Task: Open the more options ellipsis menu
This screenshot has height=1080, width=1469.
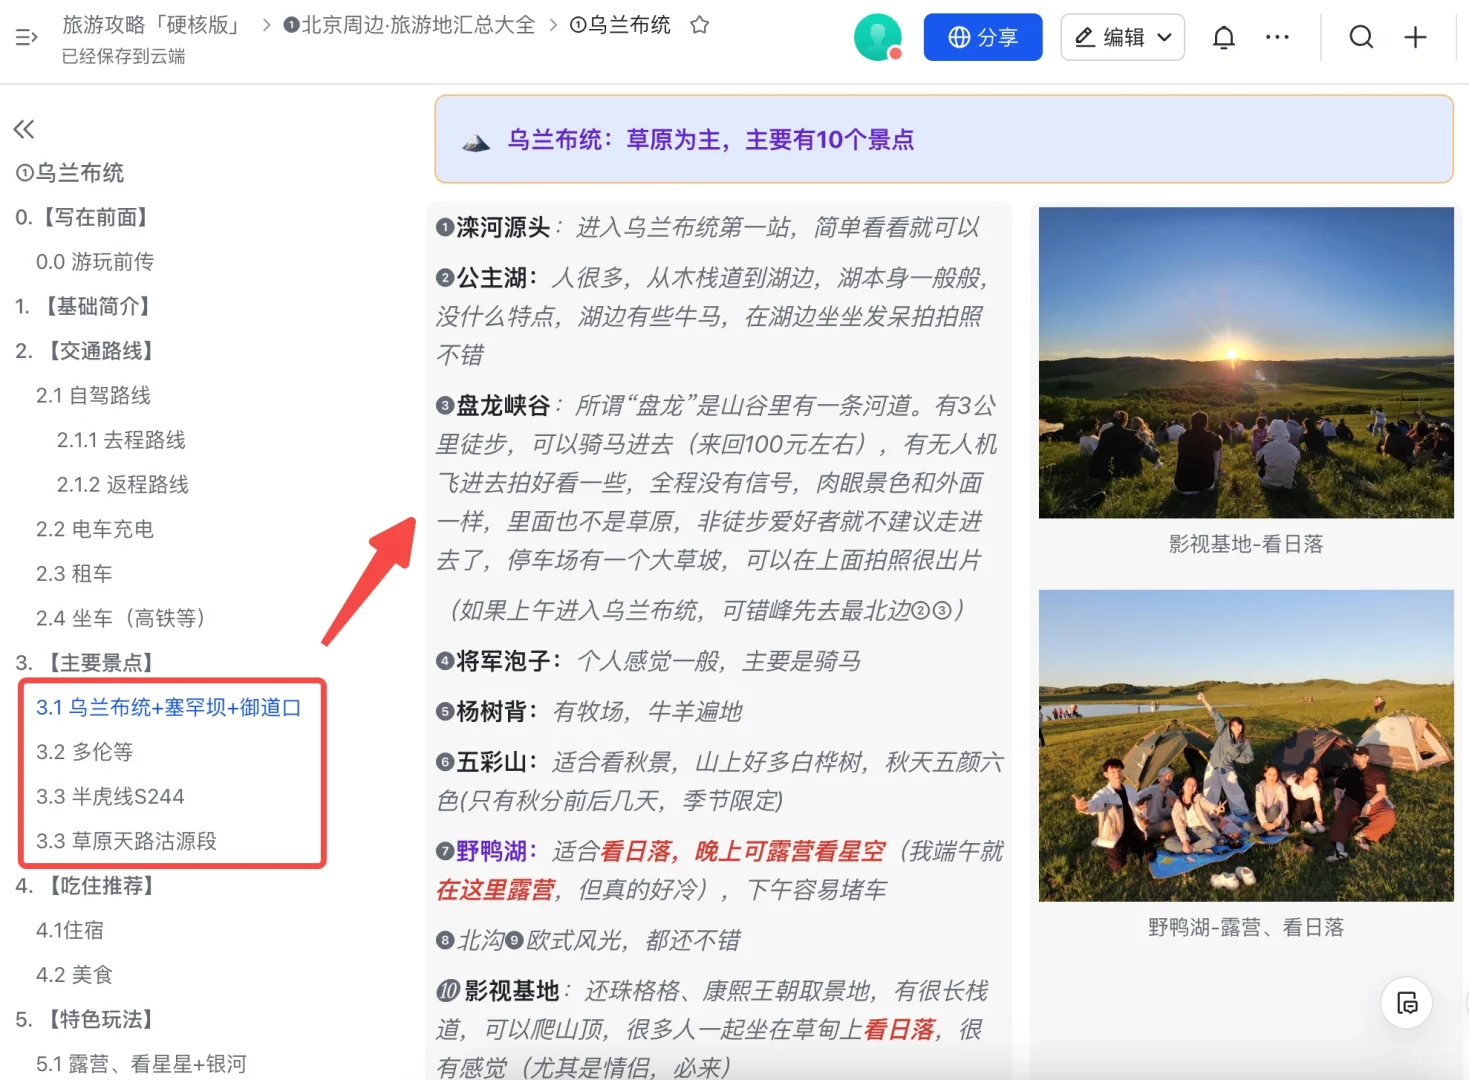Action: 1277,37
